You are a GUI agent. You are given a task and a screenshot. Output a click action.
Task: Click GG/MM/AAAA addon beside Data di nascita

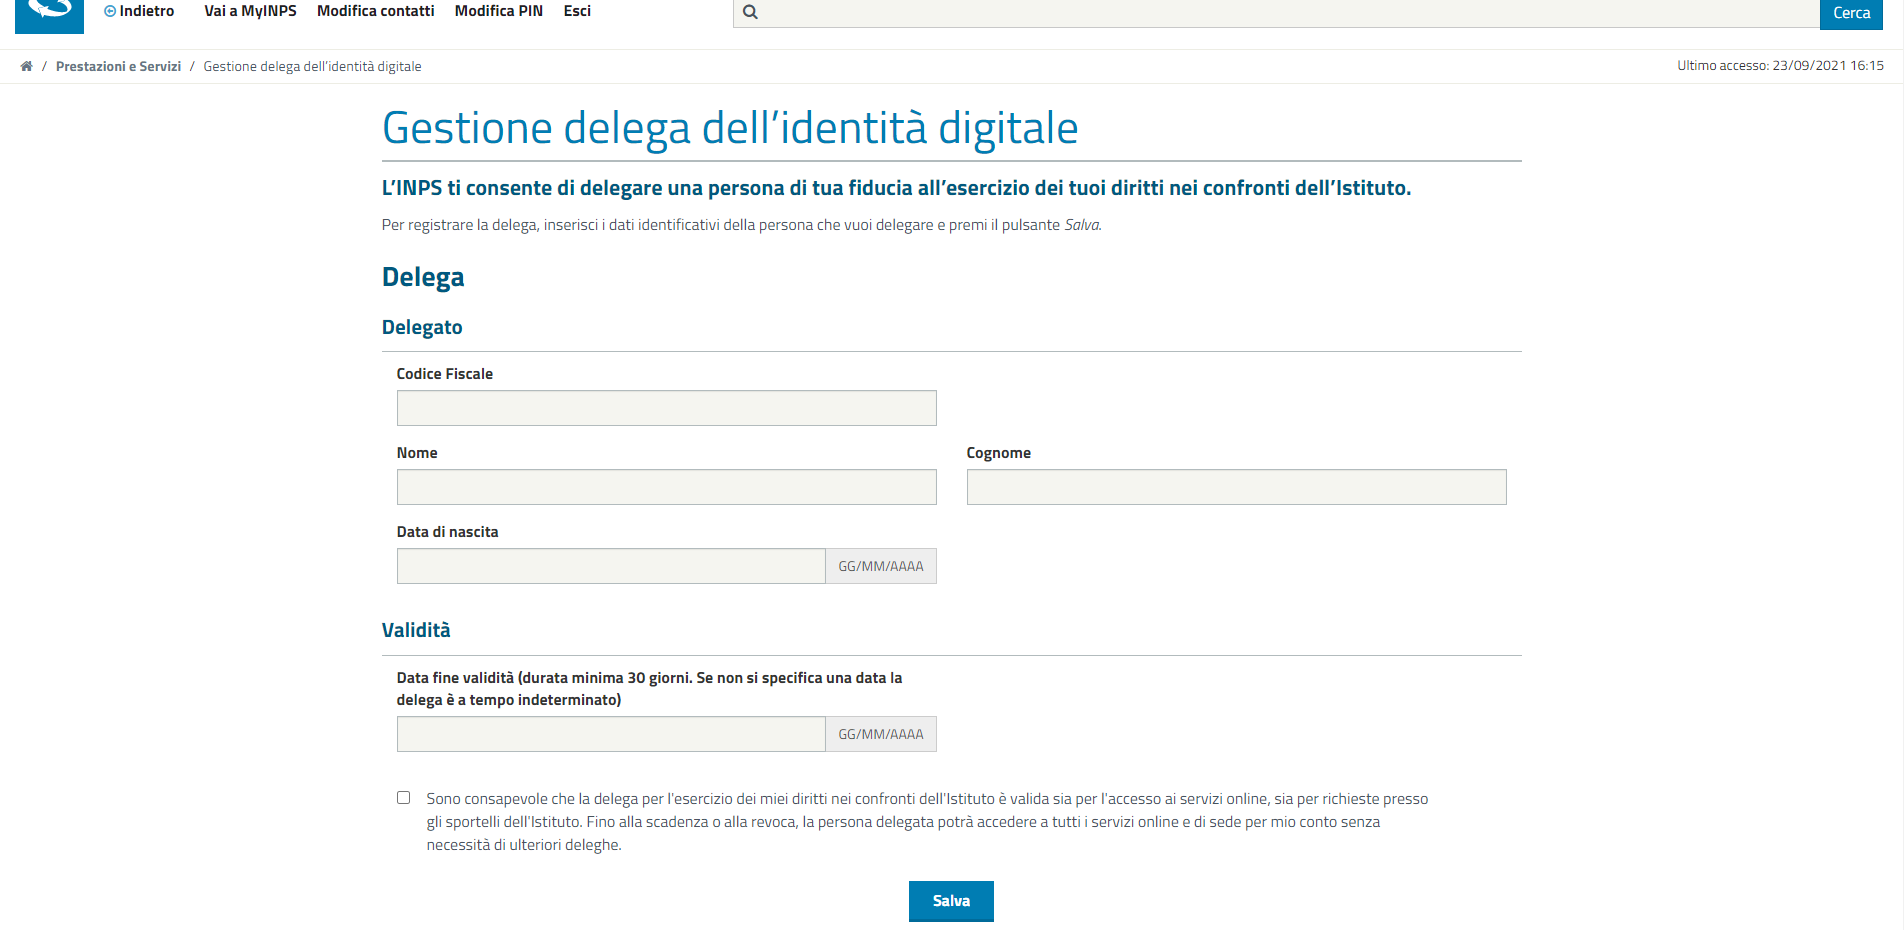[881, 566]
